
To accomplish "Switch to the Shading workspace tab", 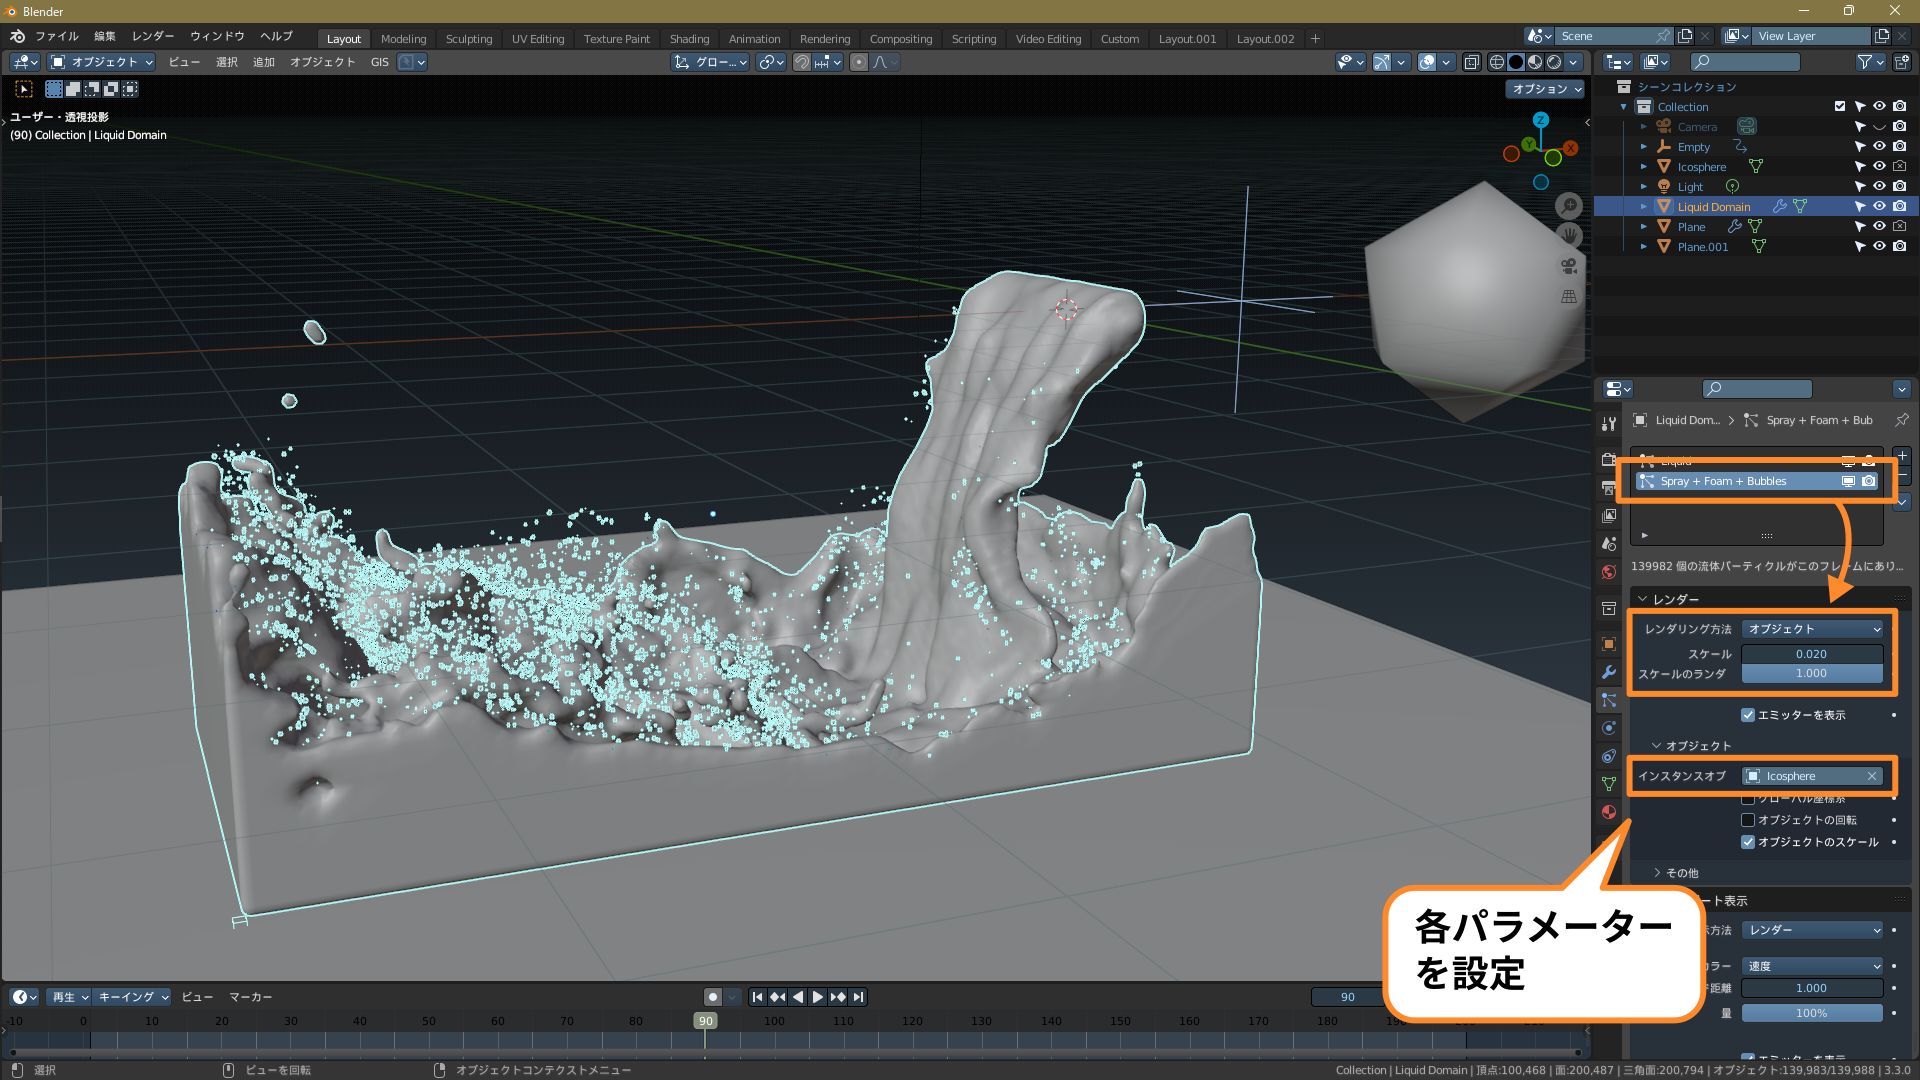I will pyautogui.click(x=689, y=39).
